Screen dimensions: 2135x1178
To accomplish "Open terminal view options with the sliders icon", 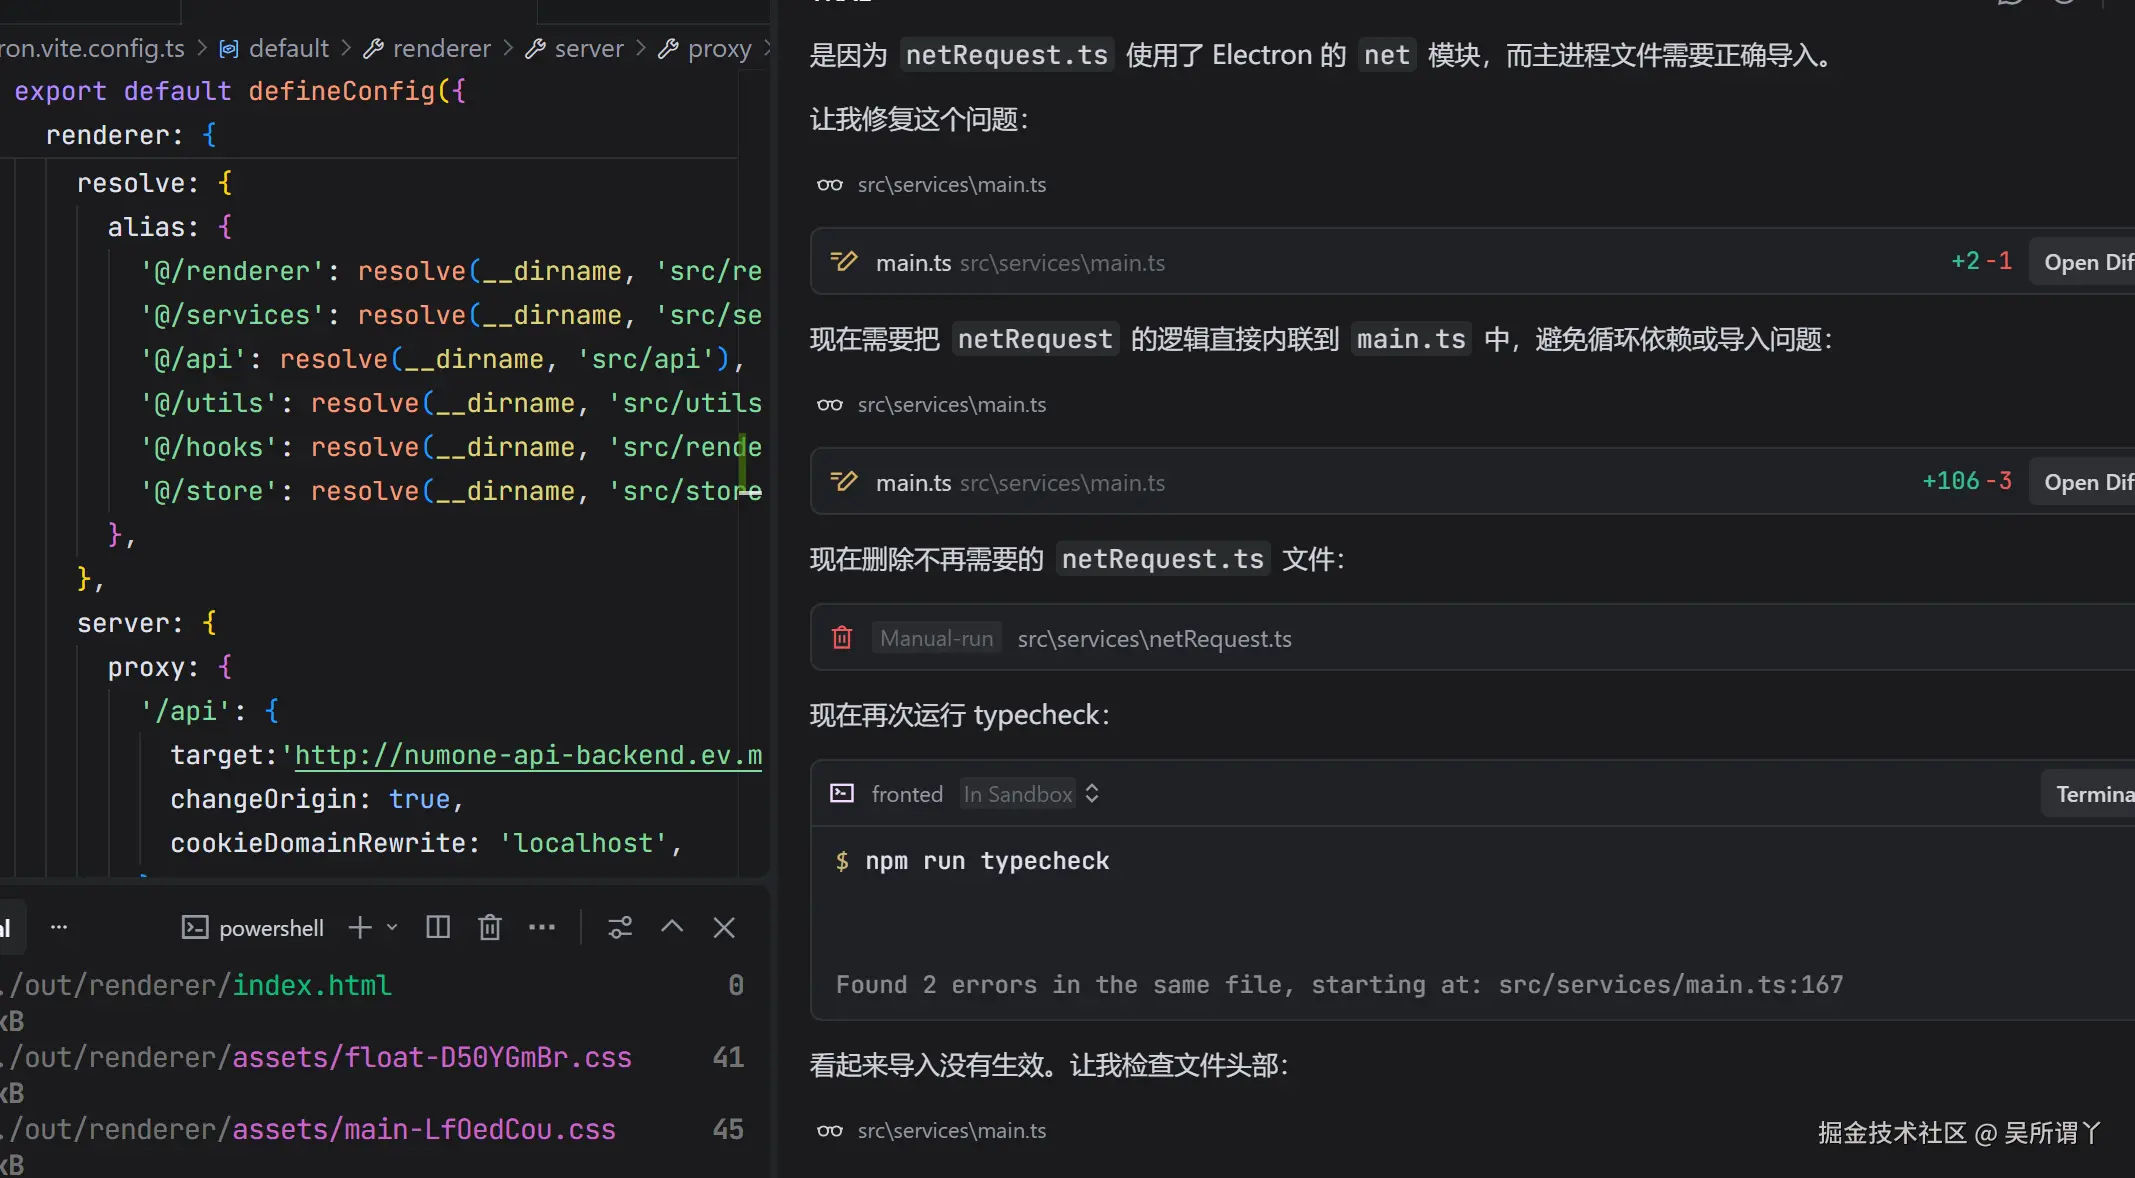I will coord(620,927).
